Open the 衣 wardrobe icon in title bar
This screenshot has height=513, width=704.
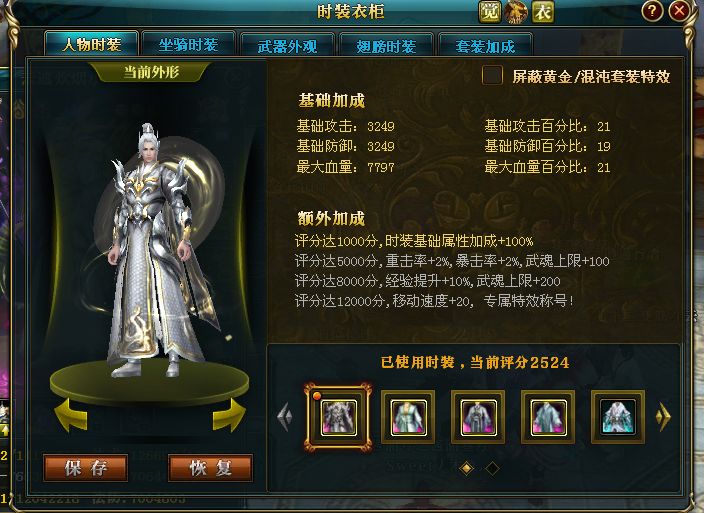[542, 12]
